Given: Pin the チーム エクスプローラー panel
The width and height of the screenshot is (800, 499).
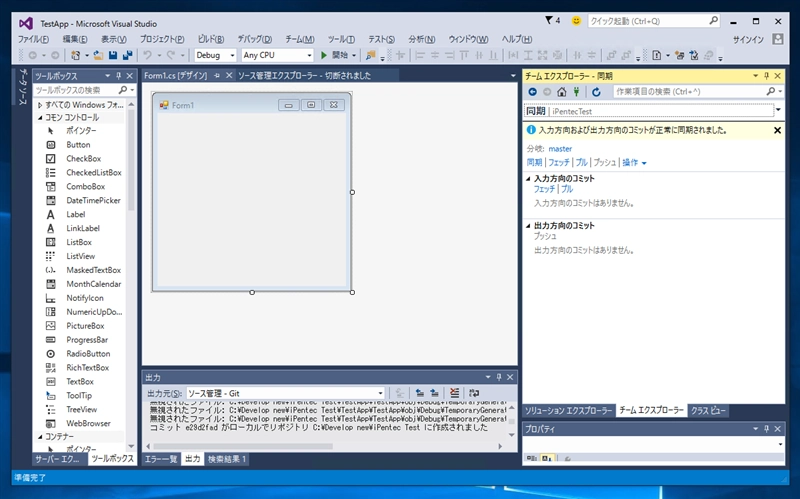Looking at the screenshot, I should pyautogui.click(x=766, y=76).
